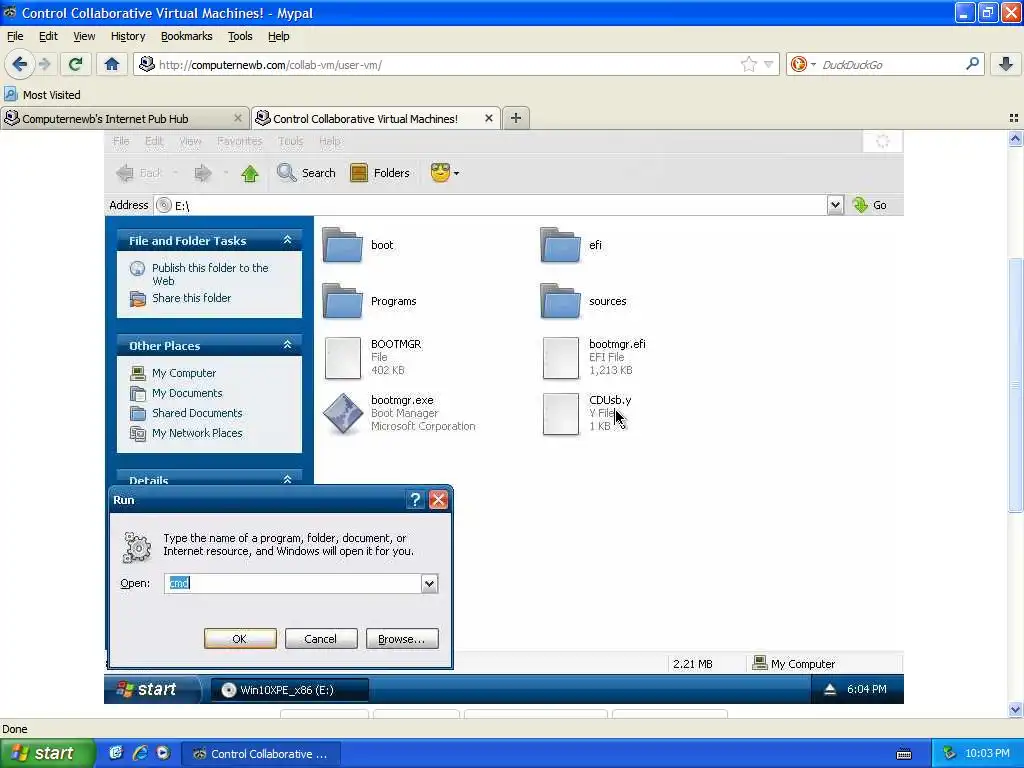Screen dimensions: 1024x768
Task: Click Publish this folder to the Web
Action: 210,274
